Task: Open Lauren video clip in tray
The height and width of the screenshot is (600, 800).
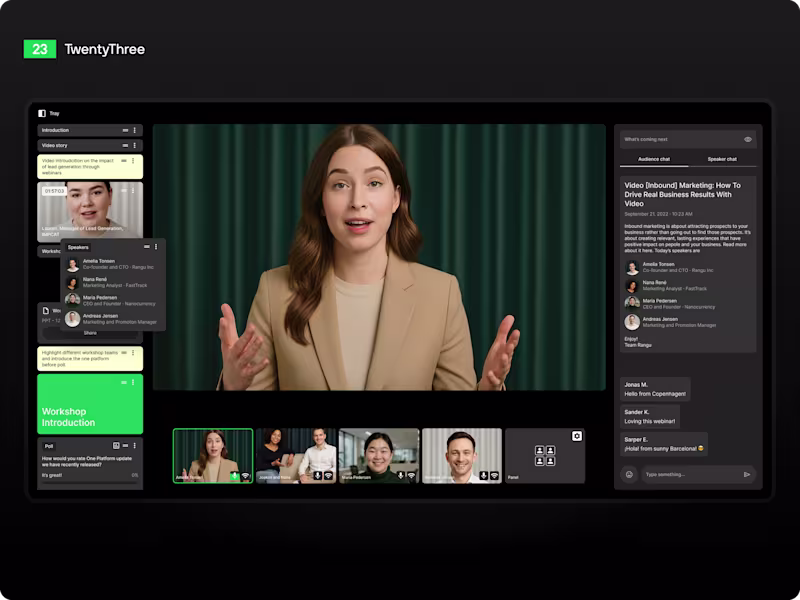Action: coord(90,212)
